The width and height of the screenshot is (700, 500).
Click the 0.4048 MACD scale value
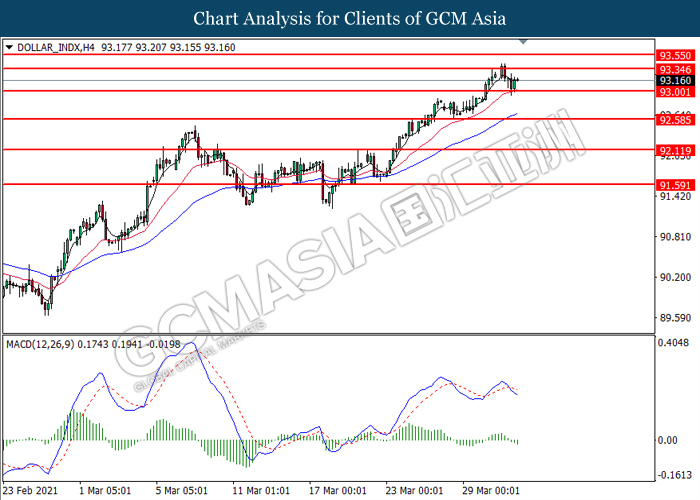[x=675, y=343]
